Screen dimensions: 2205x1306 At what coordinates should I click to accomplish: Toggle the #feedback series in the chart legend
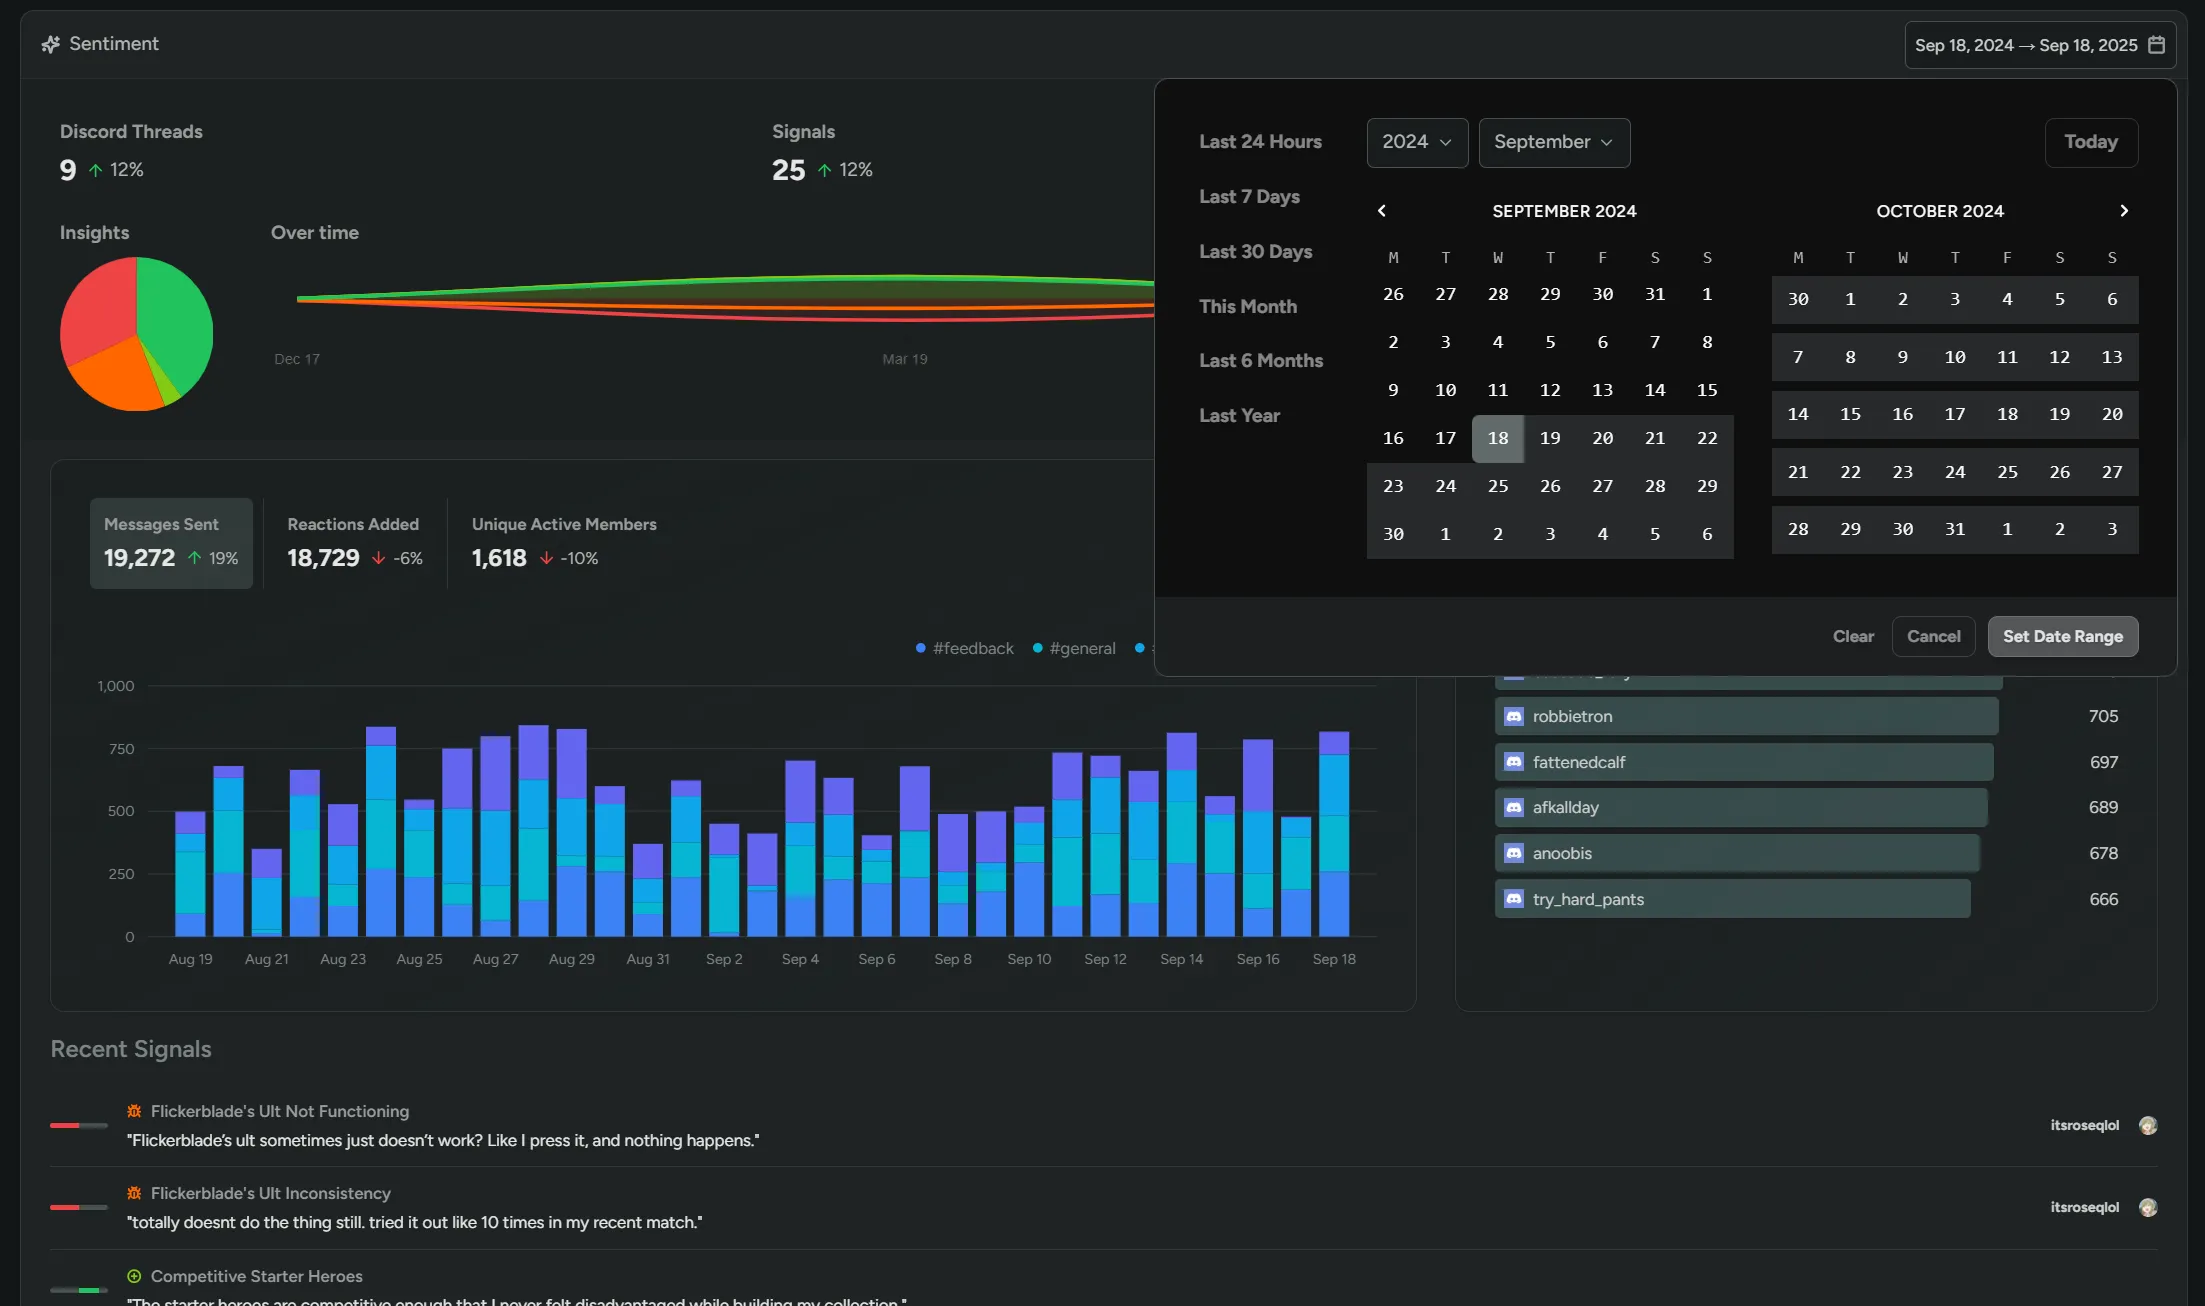click(964, 648)
